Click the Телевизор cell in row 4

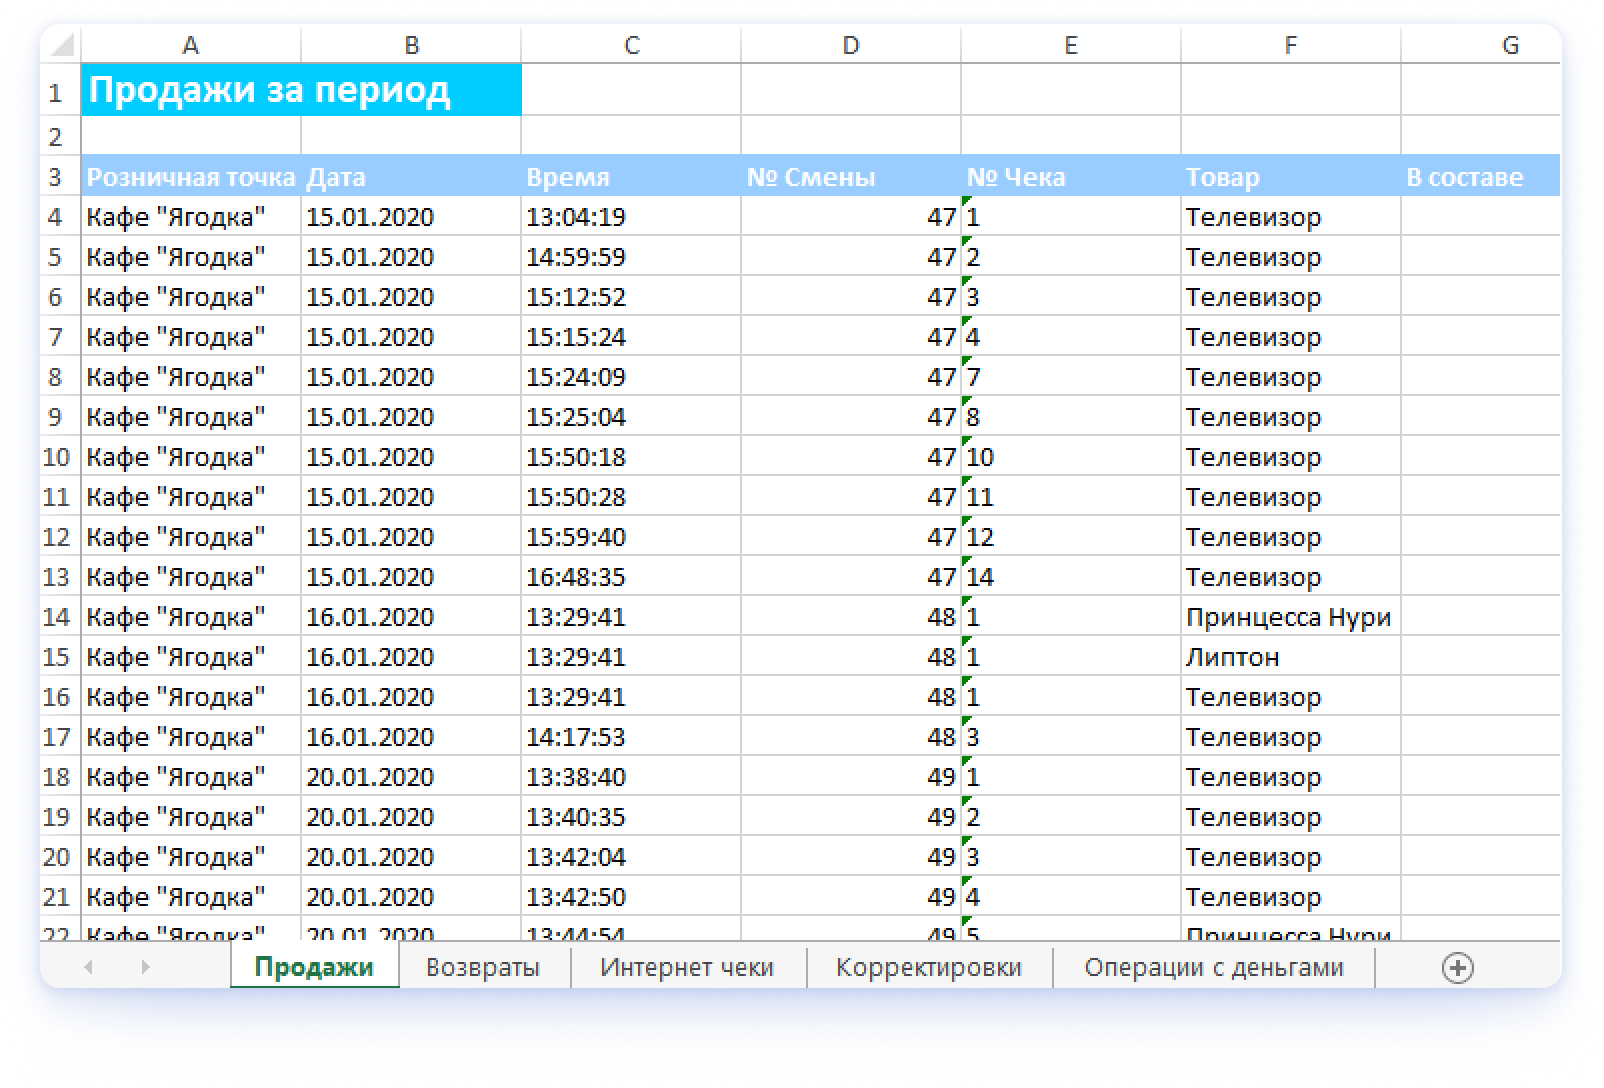point(1291,216)
